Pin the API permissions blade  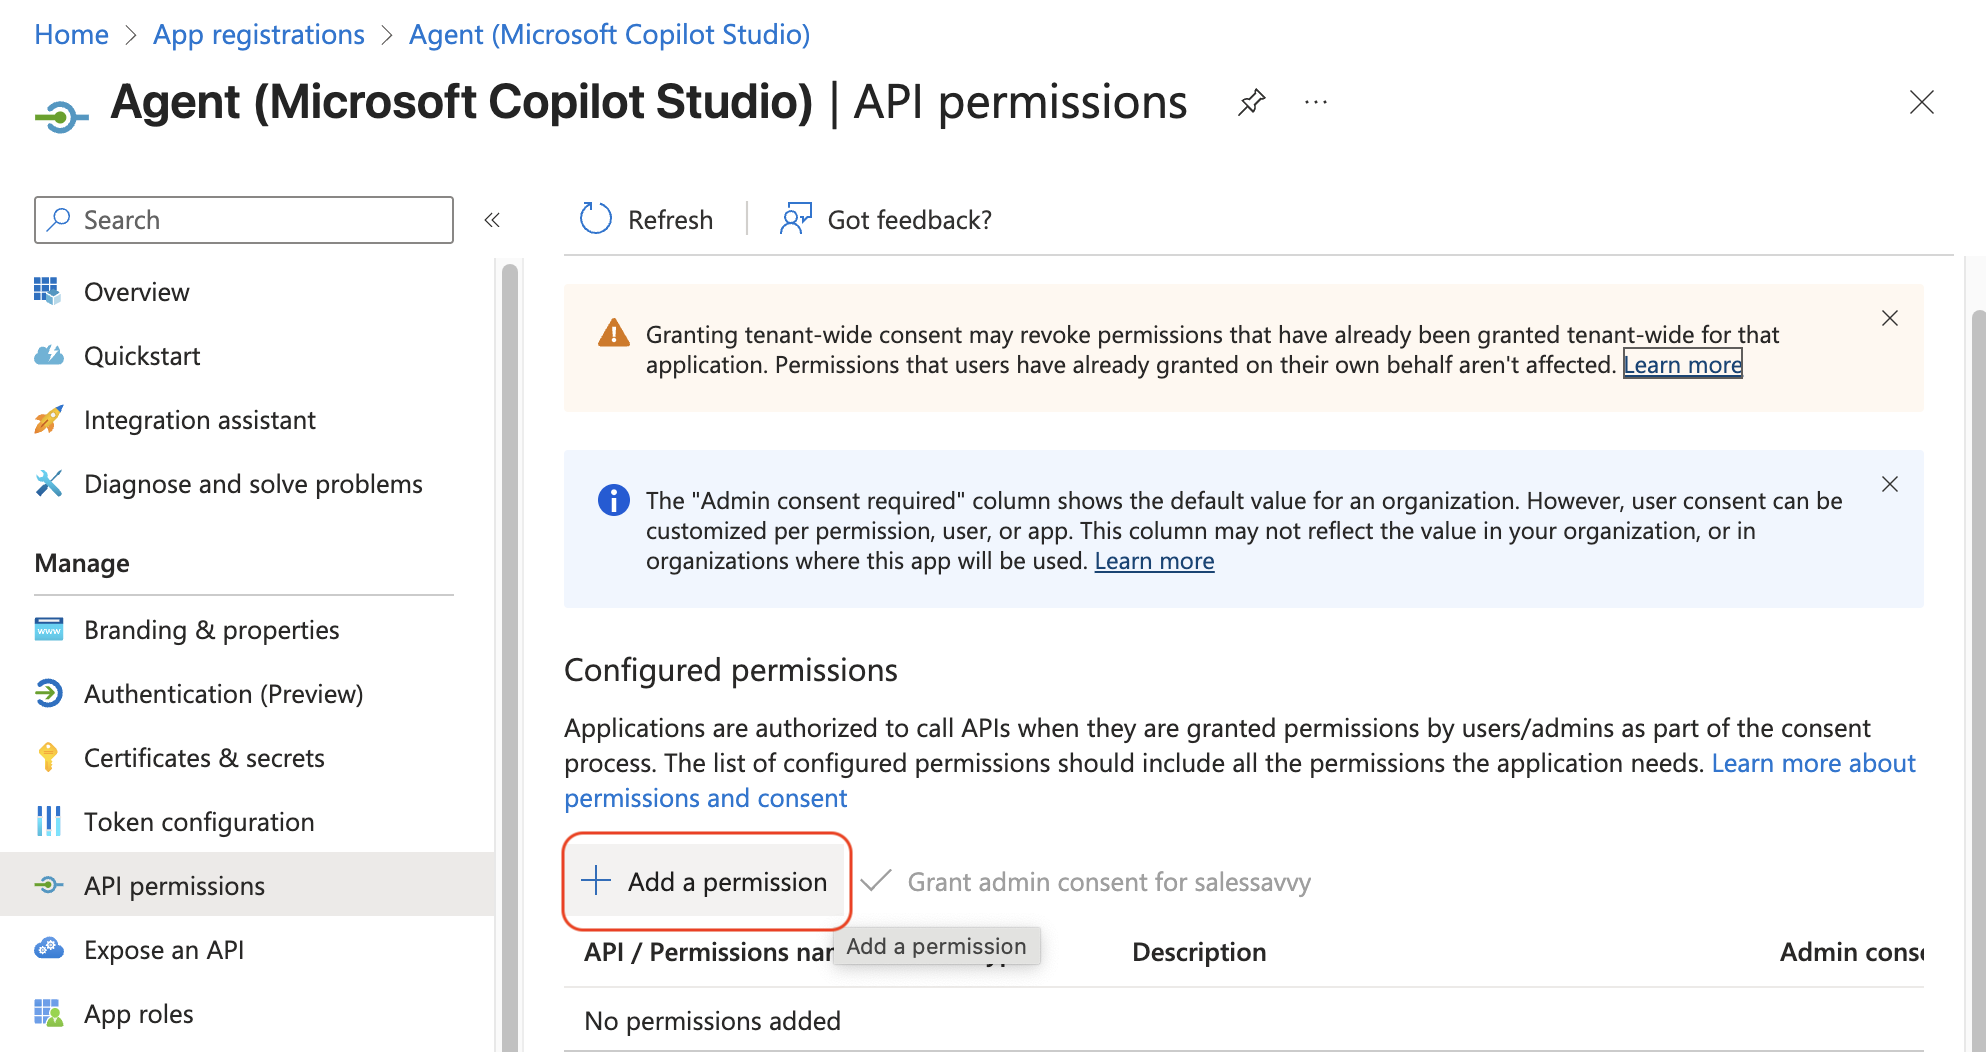(x=1251, y=102)
